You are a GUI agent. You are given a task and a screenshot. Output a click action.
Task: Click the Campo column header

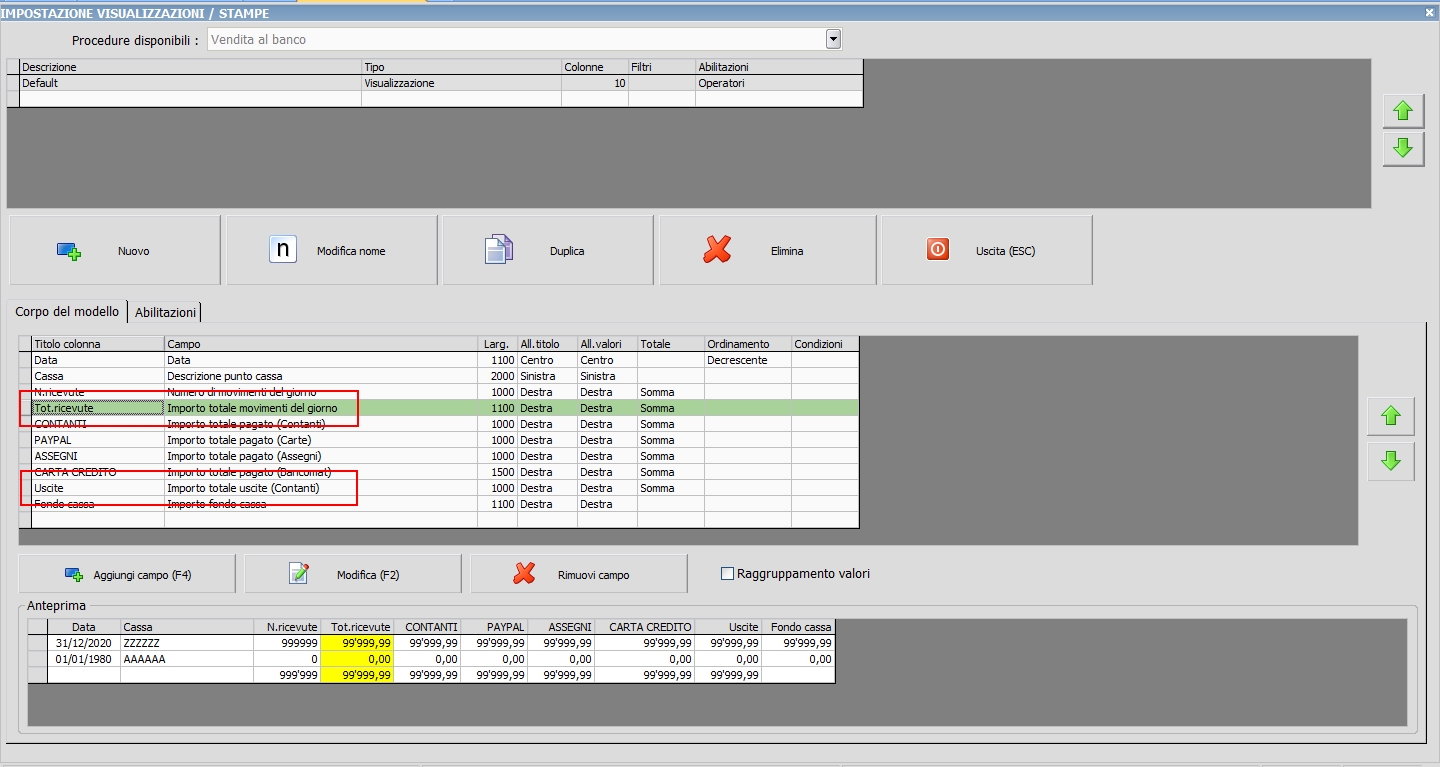[x=321, y=344]
